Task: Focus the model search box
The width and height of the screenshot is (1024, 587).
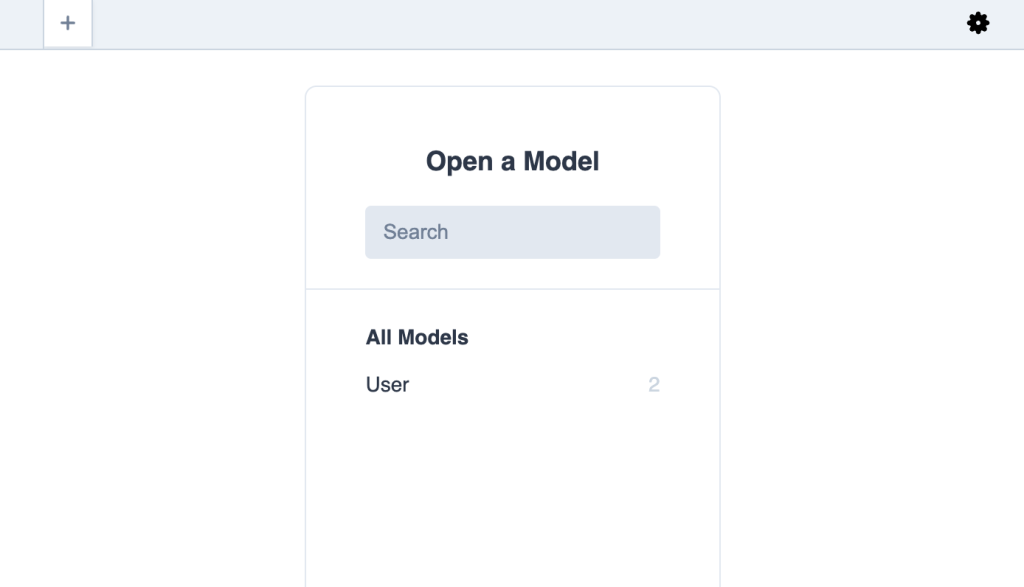Action: point(512,232)
